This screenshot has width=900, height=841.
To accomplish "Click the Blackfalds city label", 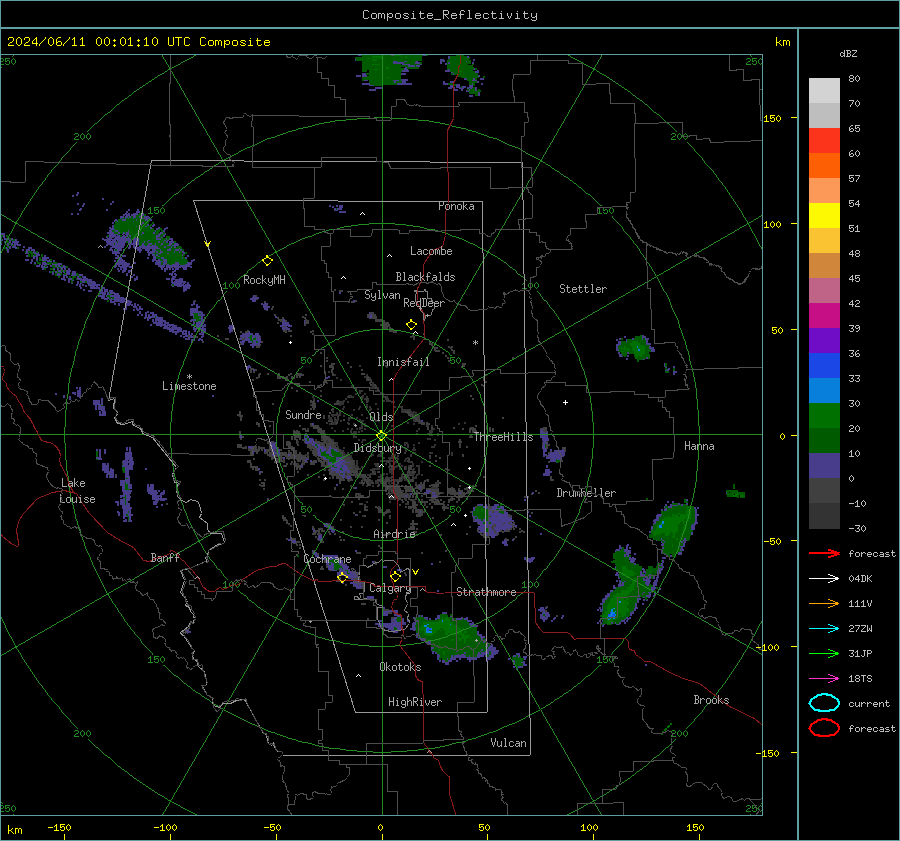I will pos(425,277).
